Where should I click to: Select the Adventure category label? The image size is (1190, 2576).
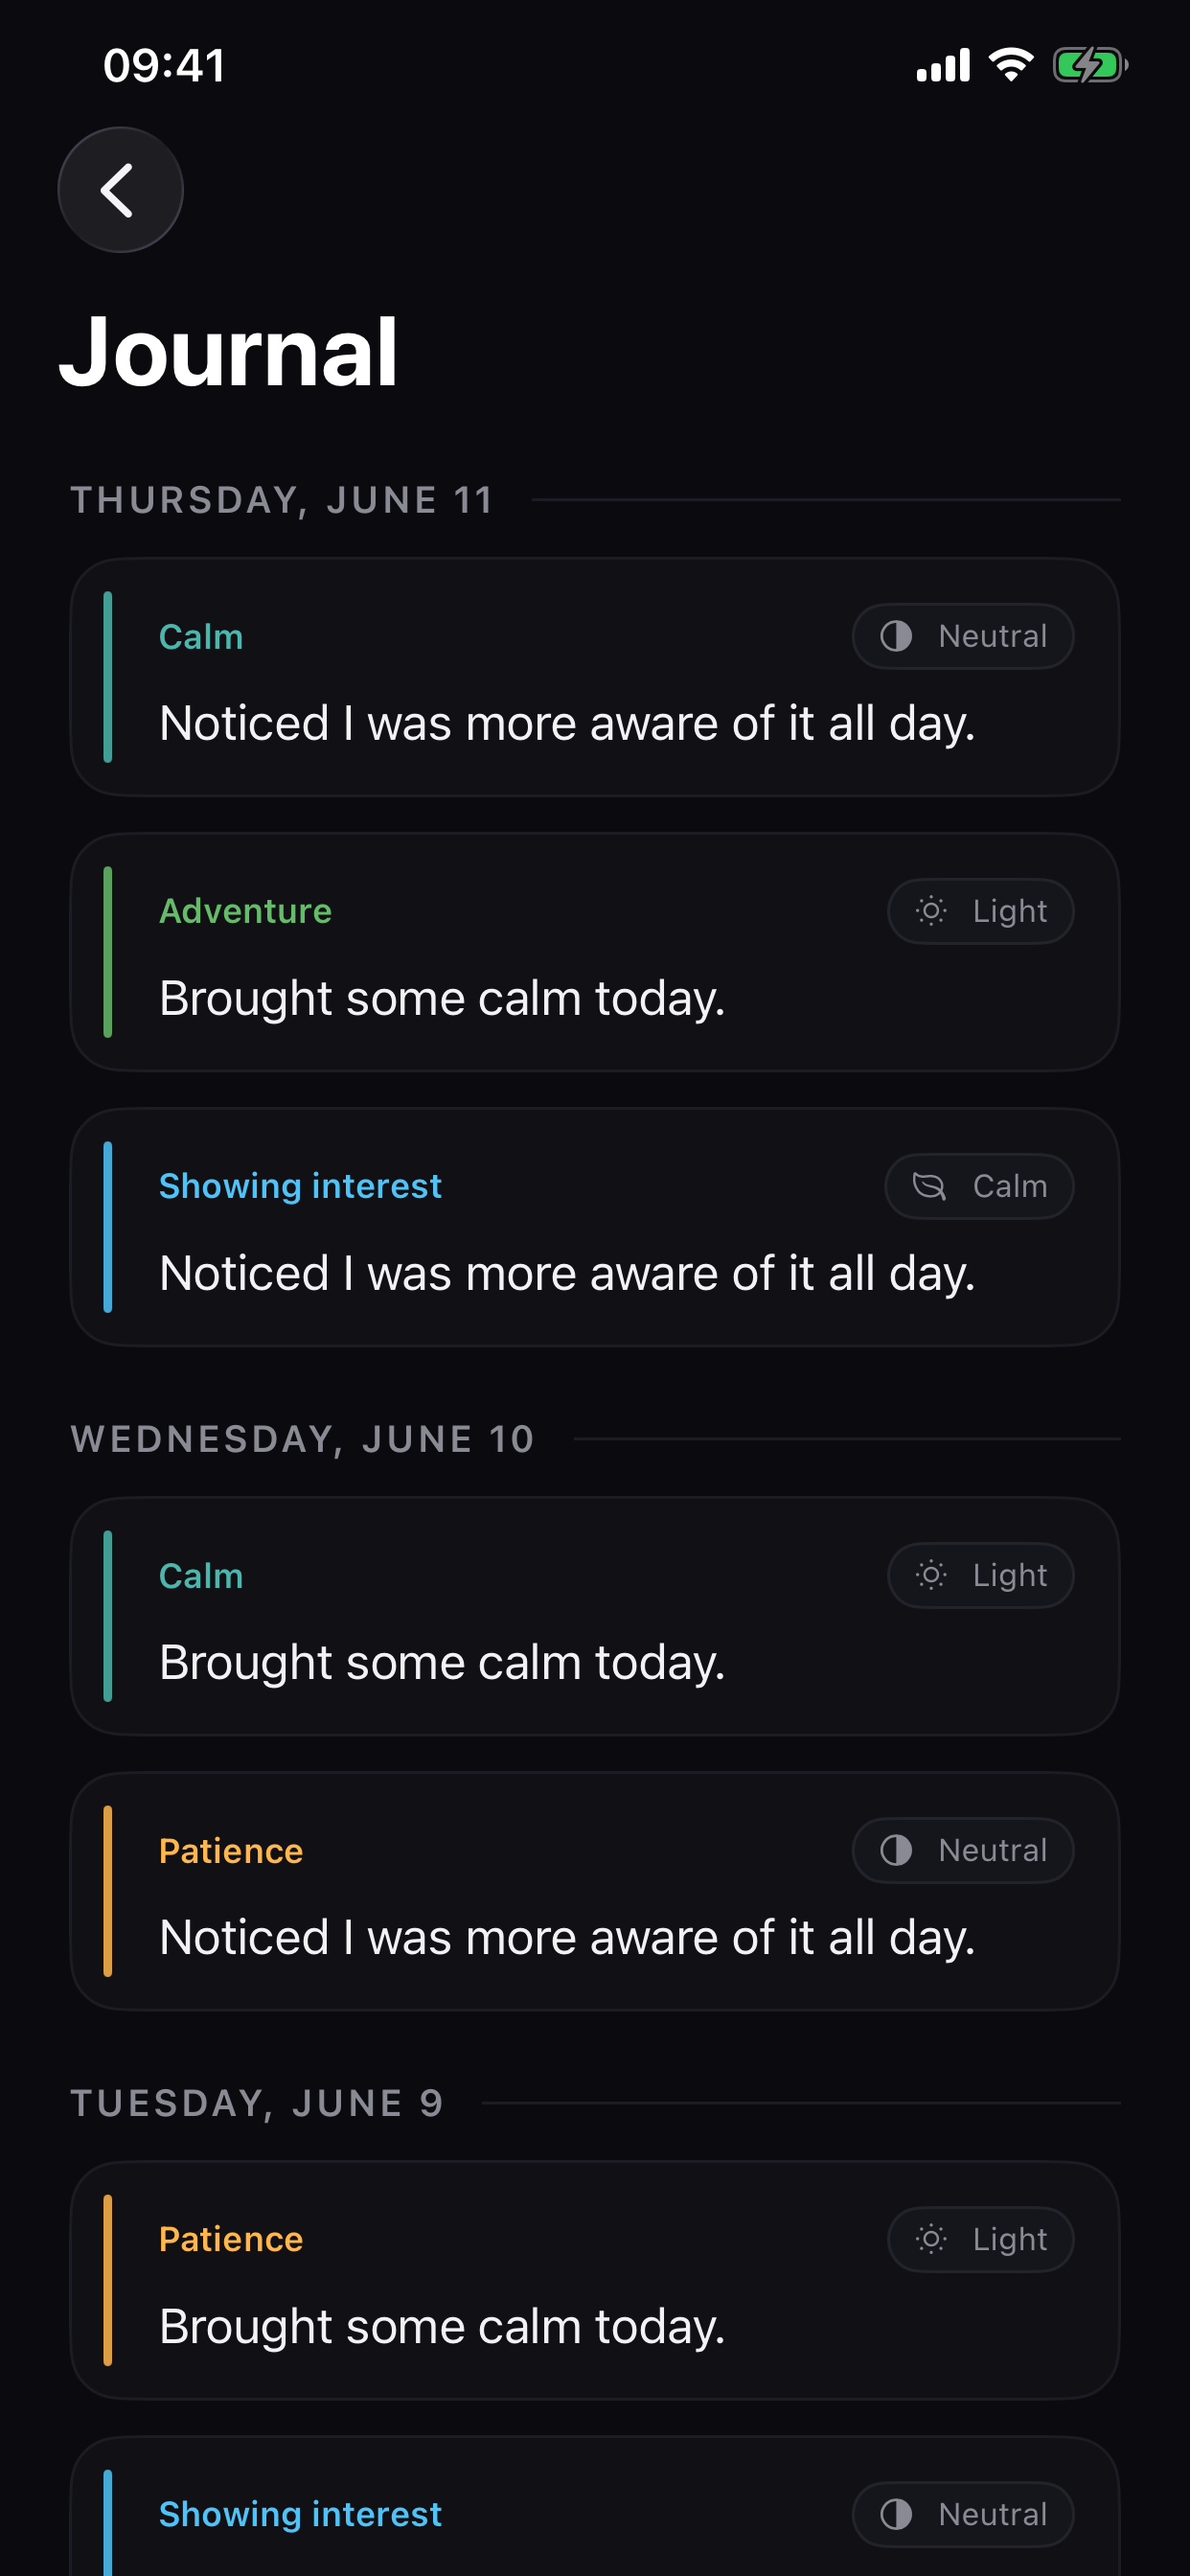click(x=245, y=911)
